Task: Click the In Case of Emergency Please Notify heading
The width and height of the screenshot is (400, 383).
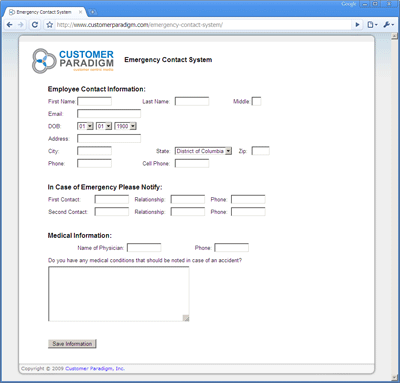Action: coord(105,187)
